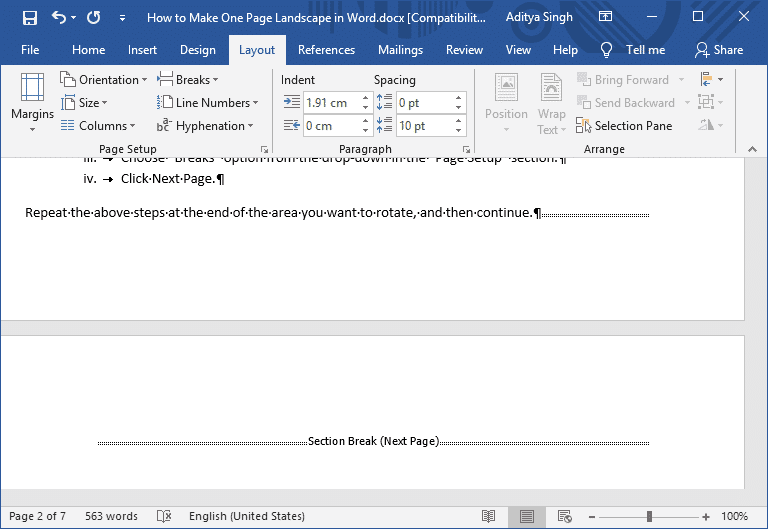Open the Orientation dropdown
The image size is (768, 529).
point(103,79)
